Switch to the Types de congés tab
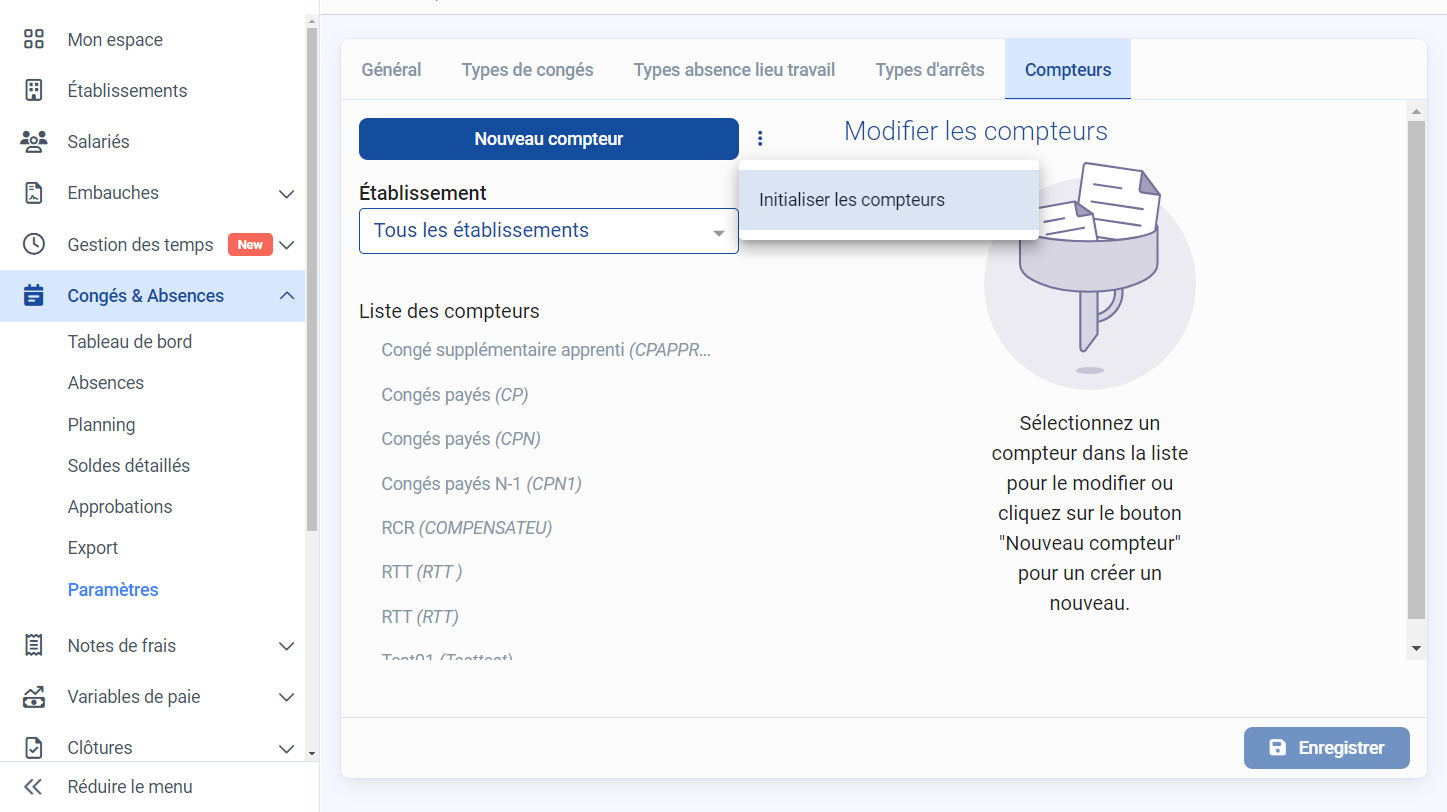The height and width of the screenshot is (812, 1447). [x=527, y=70]
